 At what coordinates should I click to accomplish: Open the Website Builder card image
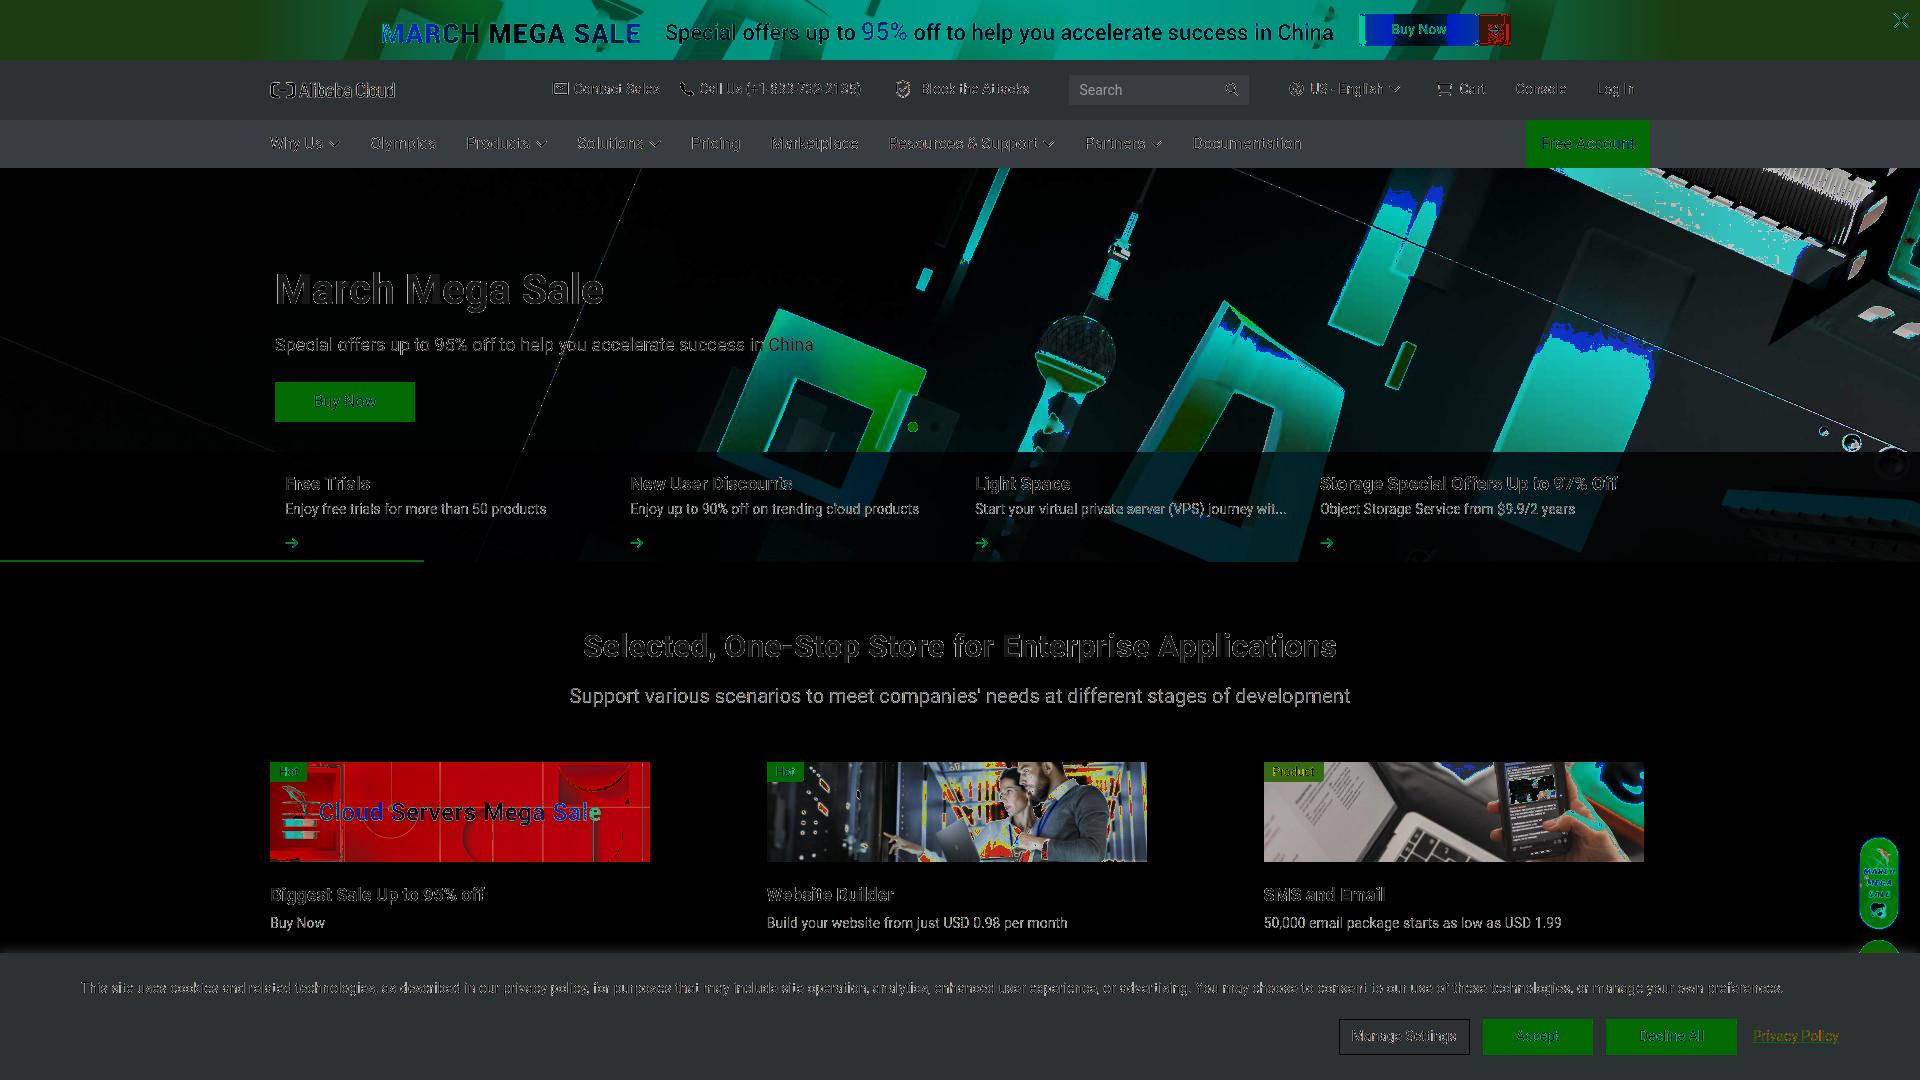pyautogui.click(x=957, y=812)
